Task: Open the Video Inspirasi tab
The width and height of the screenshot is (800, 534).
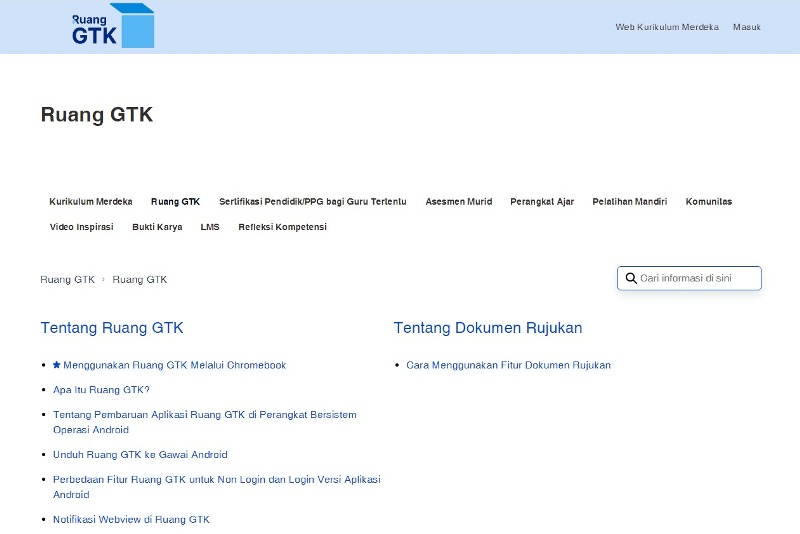Action: [x=82, y=227]
